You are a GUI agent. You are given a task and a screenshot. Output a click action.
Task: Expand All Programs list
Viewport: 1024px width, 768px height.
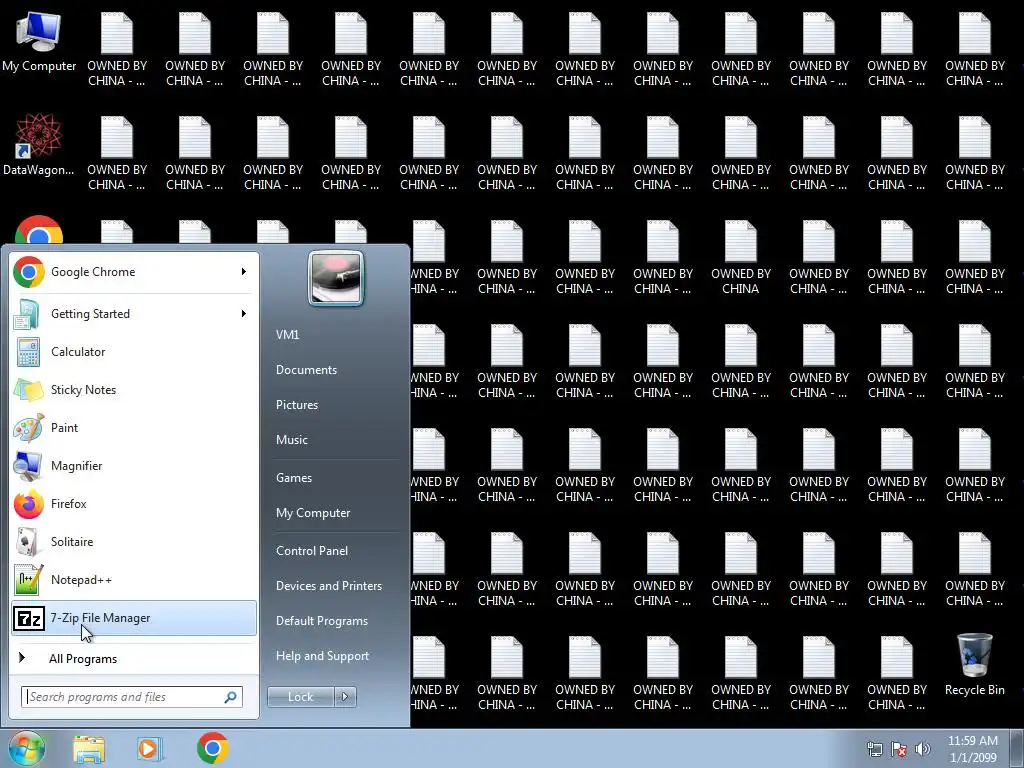point(134,658)
